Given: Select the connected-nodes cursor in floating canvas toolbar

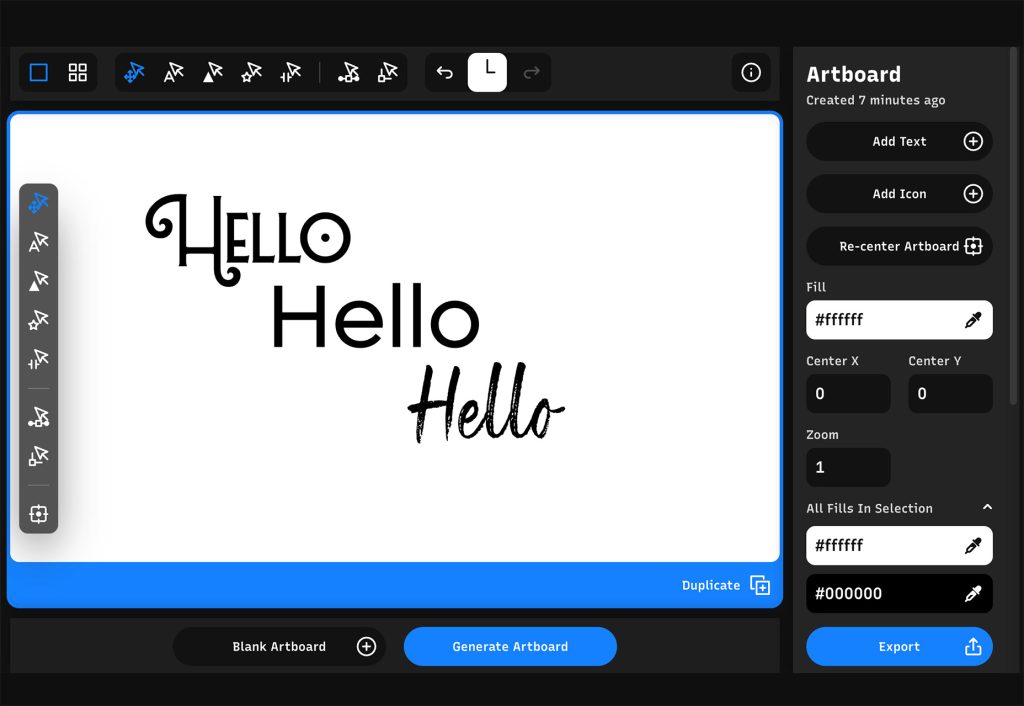Looking at the screenshot, I should [39, 417].
